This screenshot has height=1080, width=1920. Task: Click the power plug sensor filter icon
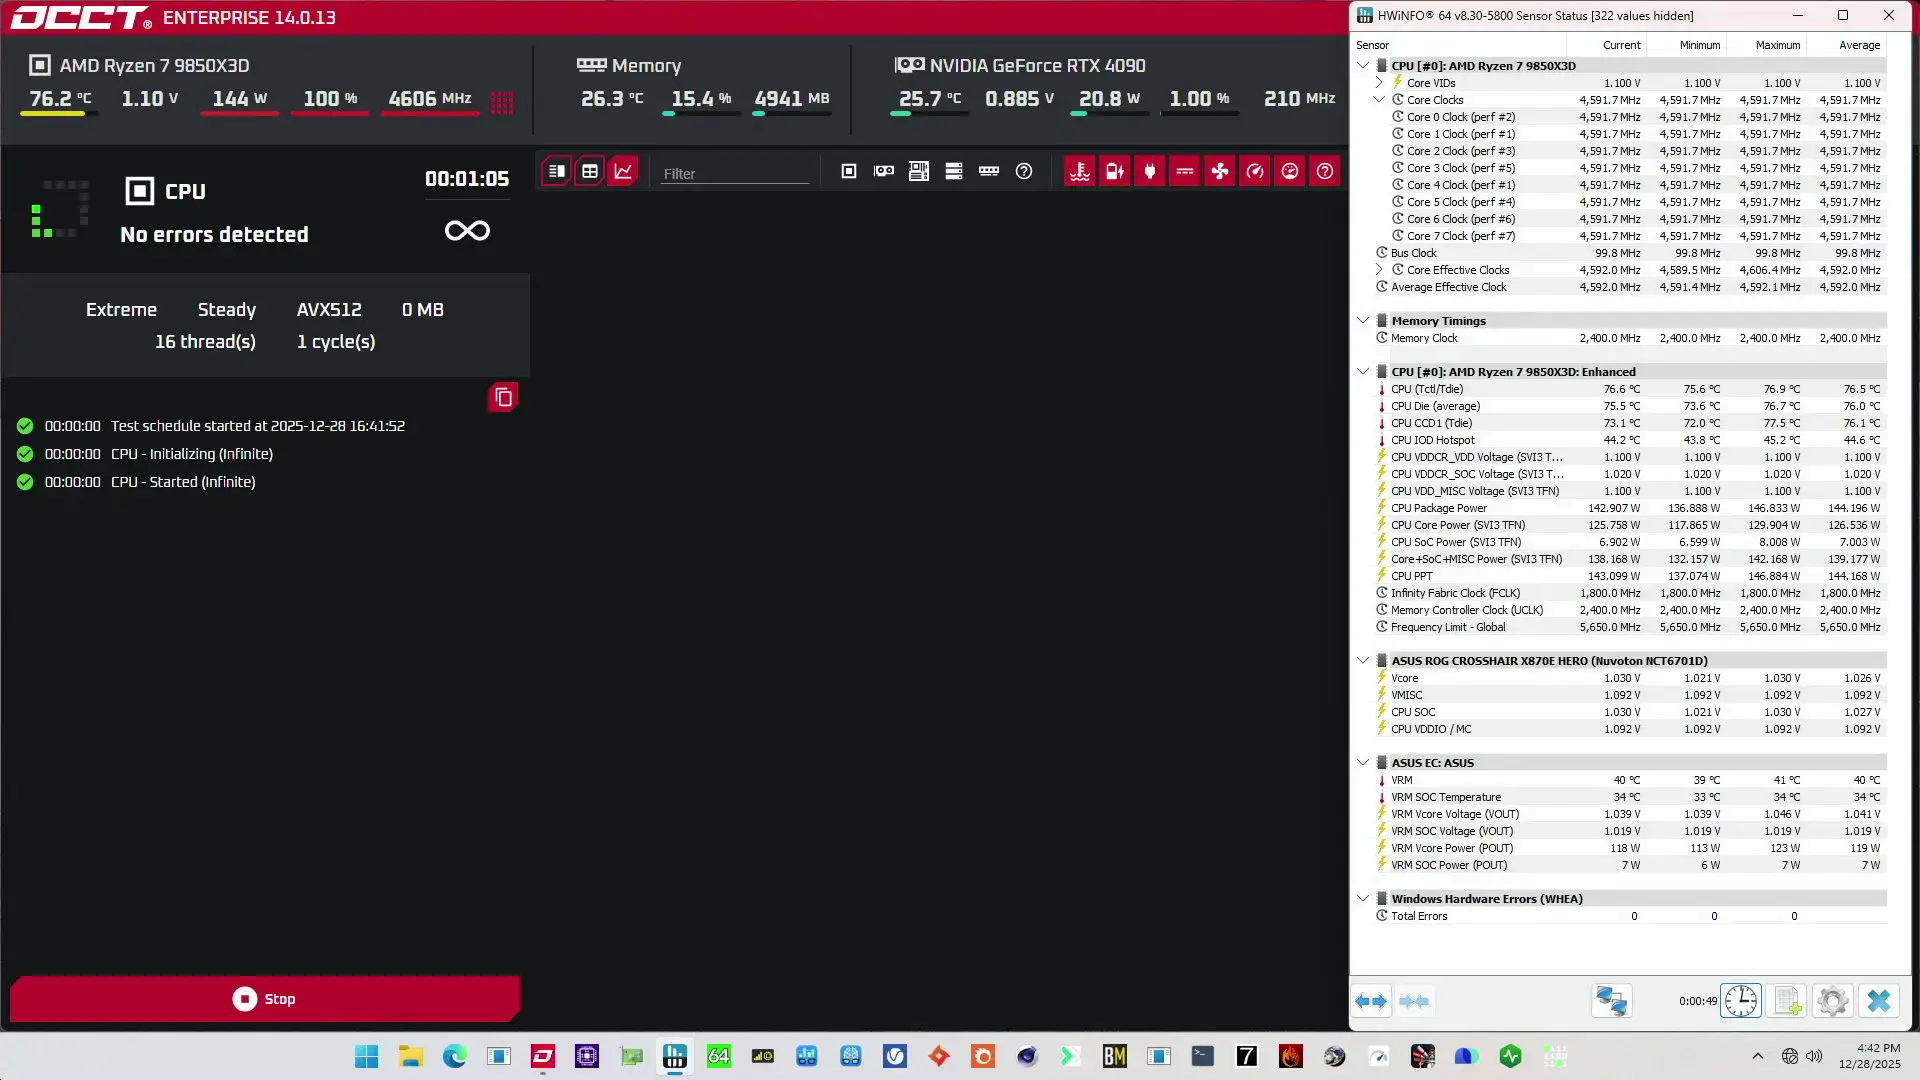(1150, 171)
